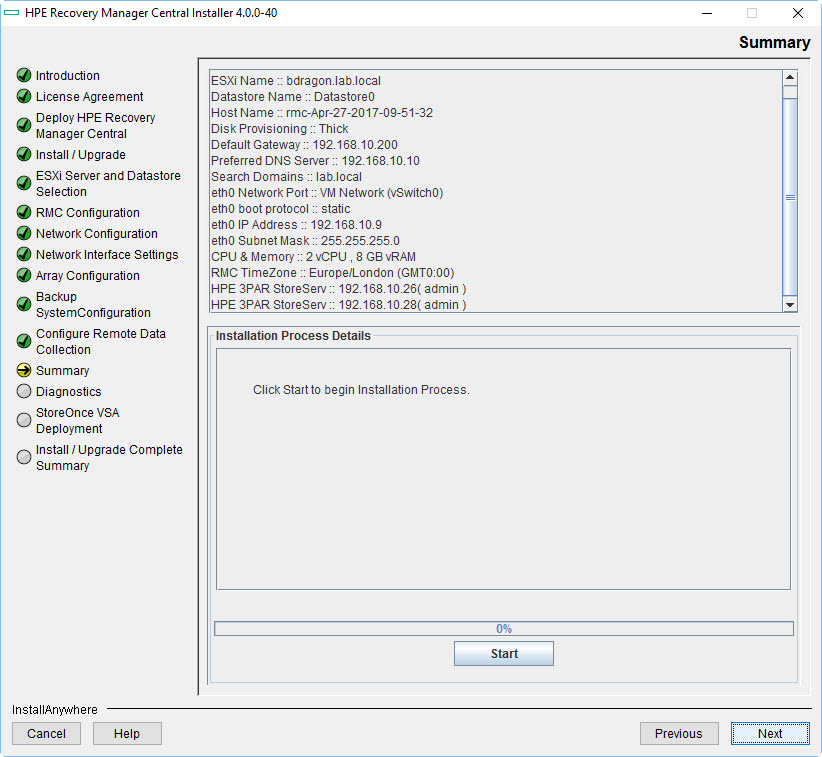Select the RMC Configuration step icon
Image resolution: width=822 pixels, height=757 pixels.
point(23,212)
